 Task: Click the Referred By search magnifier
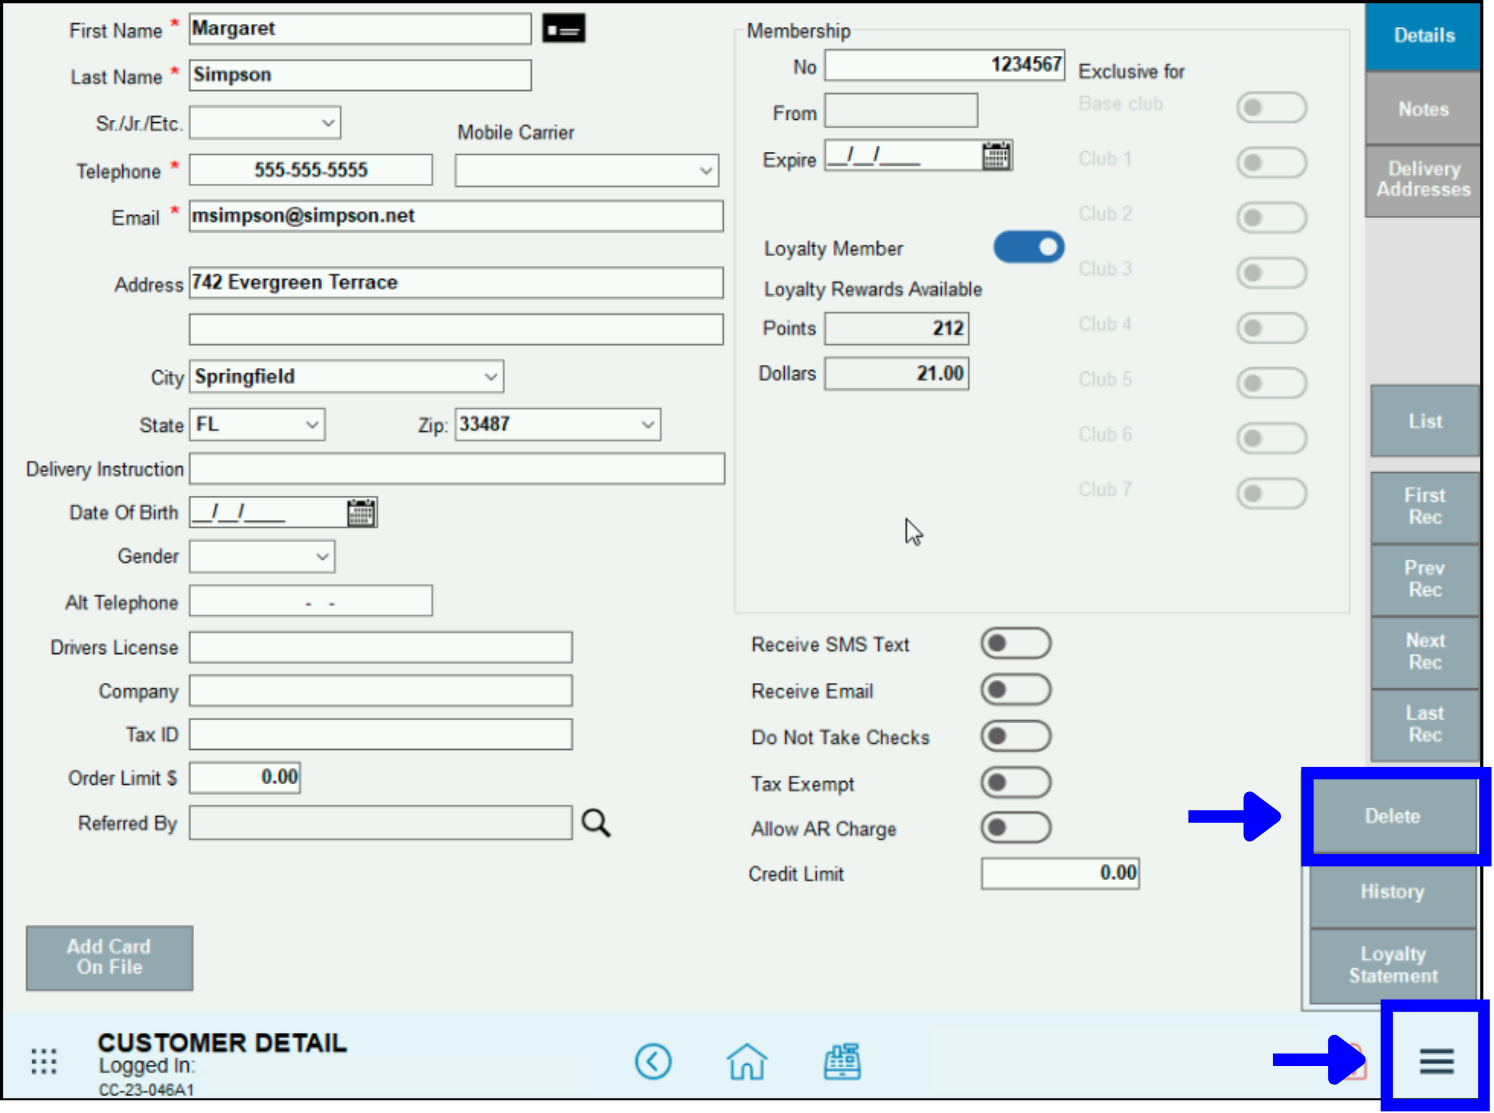click(596, 823)
